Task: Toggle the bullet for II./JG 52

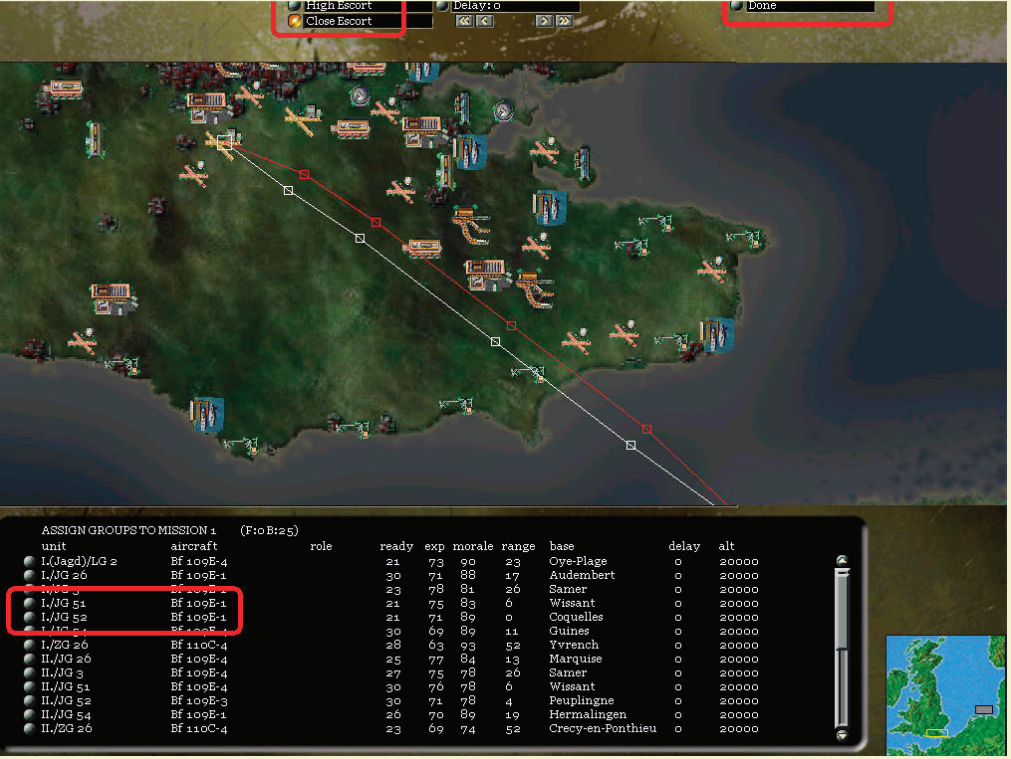Action: click(29, 700)
